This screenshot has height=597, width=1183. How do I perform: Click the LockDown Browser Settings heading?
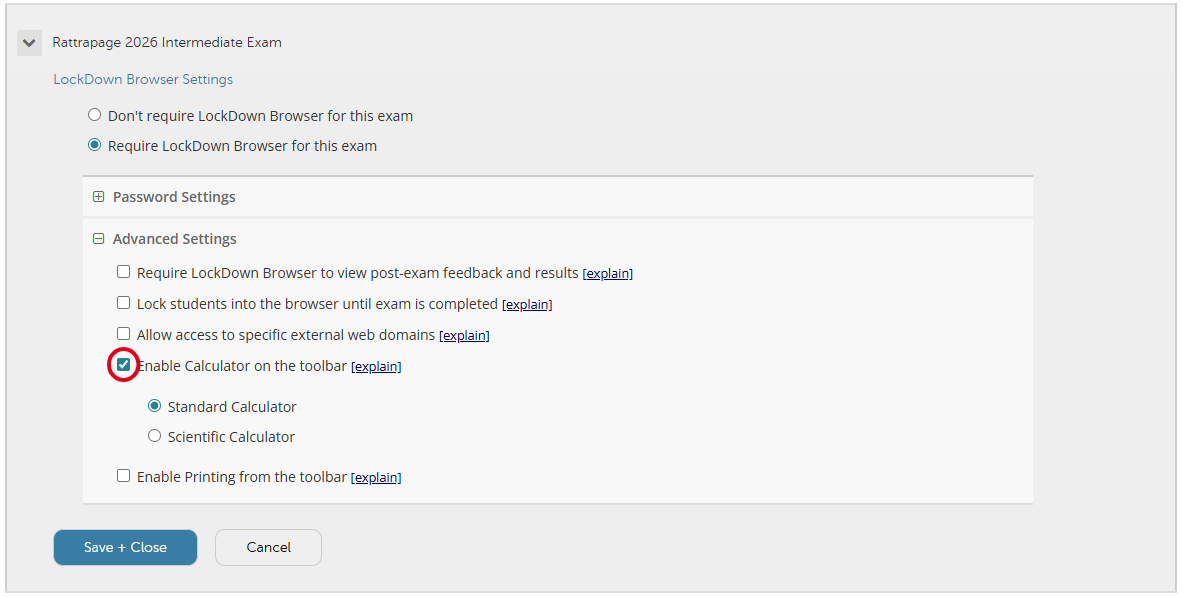click(143, 79)
